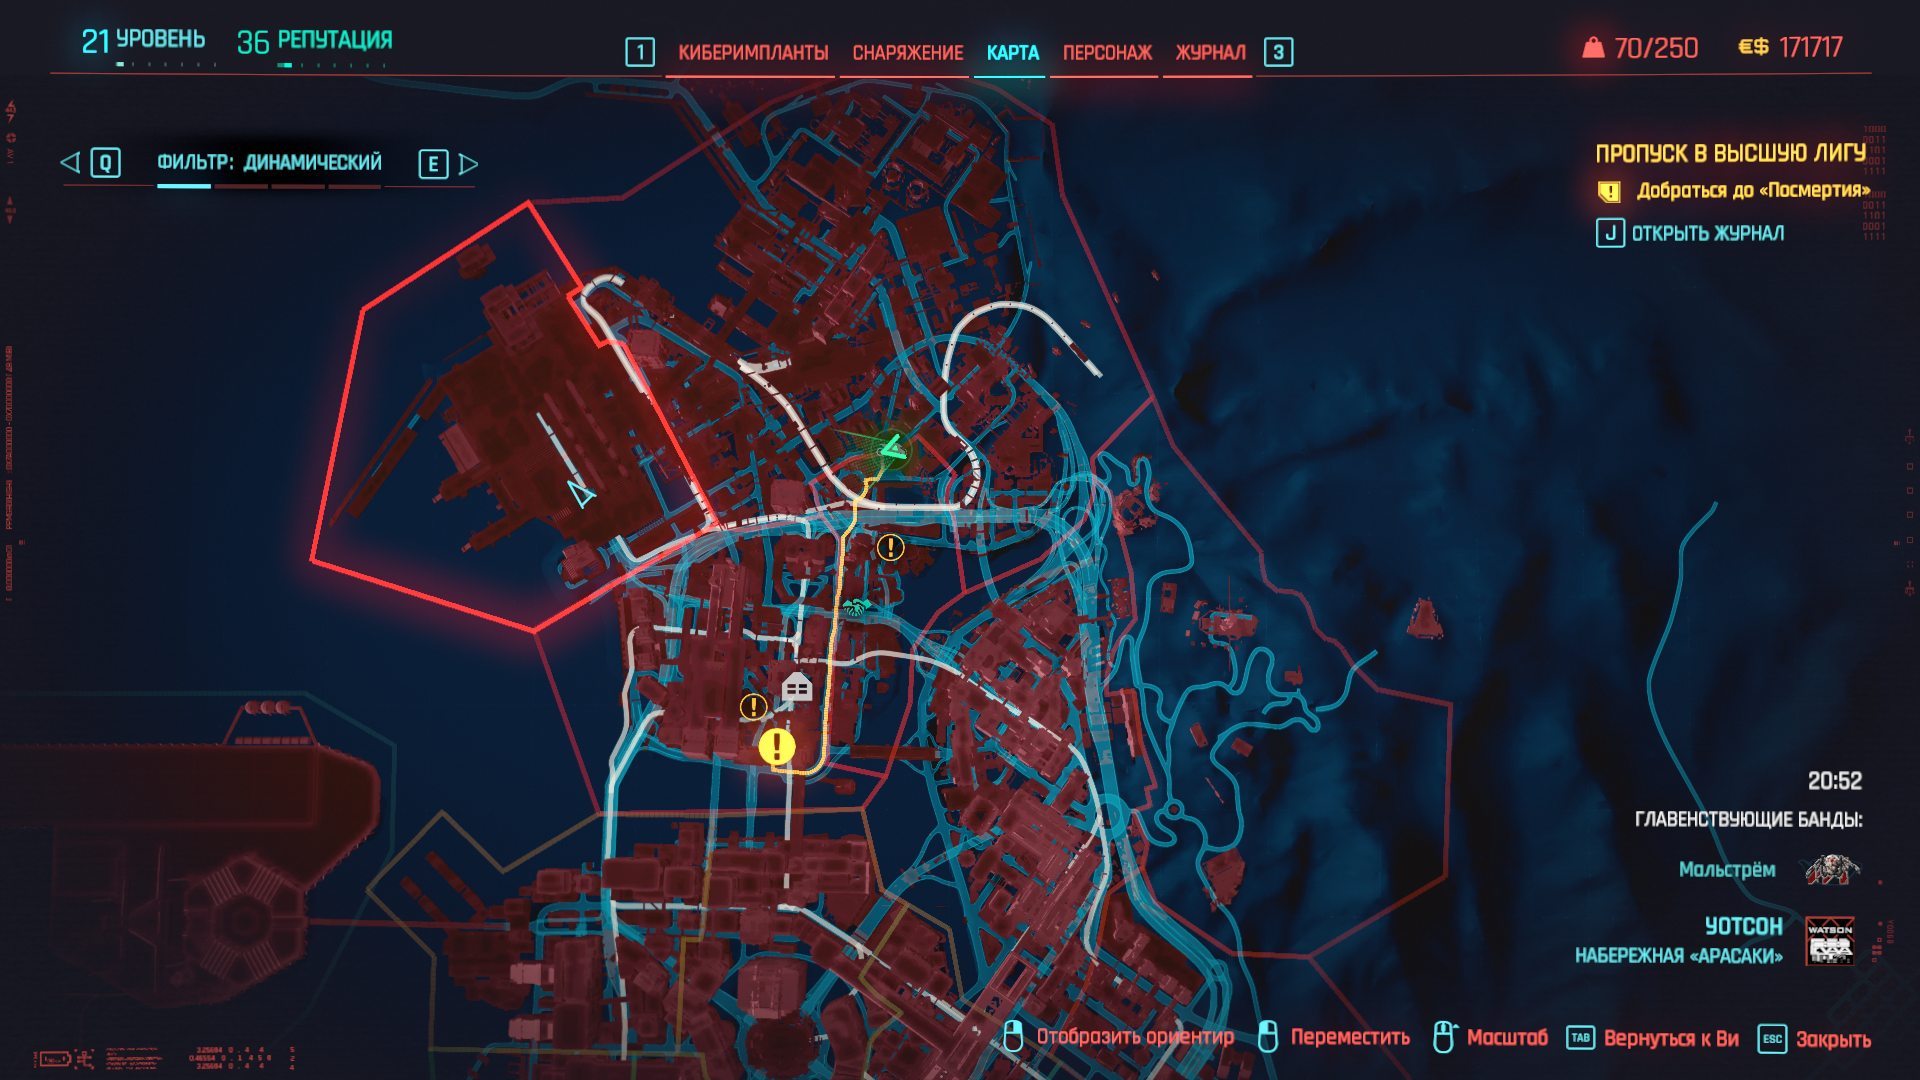1920x1080 pixels.
Task: Open the Киберимпланты tab
Action: point(753,52)
